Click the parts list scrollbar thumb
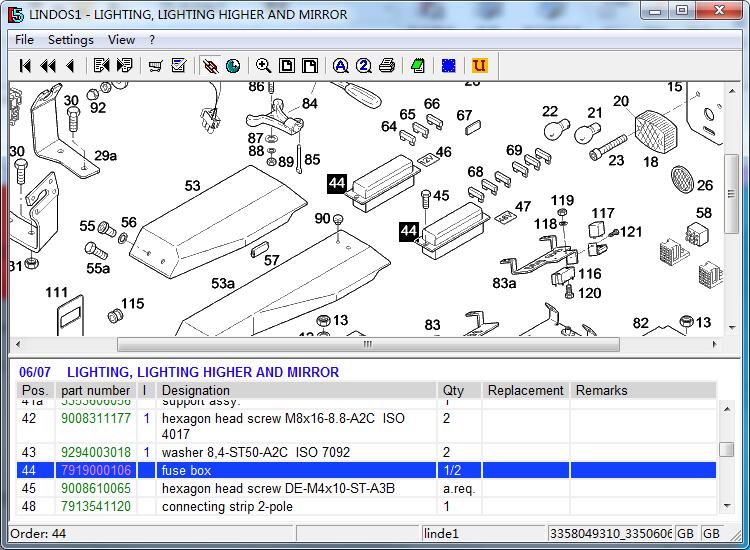This screenshot has width=750, height=550. [727, 450]
